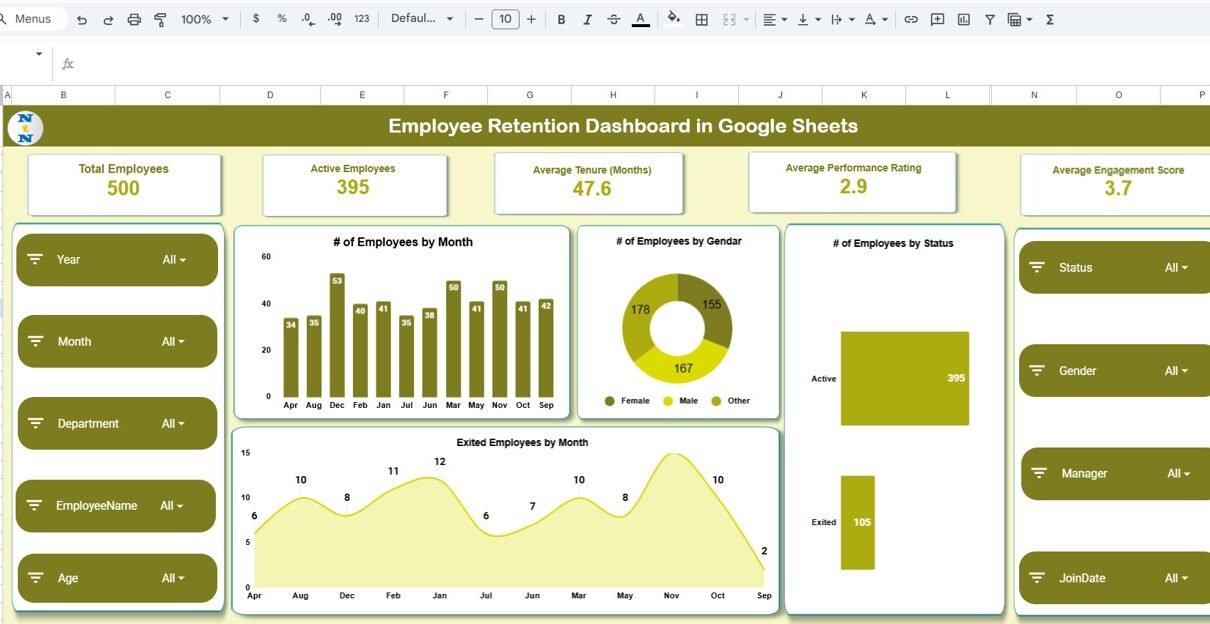Screen dimensions: 1210x624
Task: Toggle italic formatting
Action: pyautogui.click(x=587, y=19)
